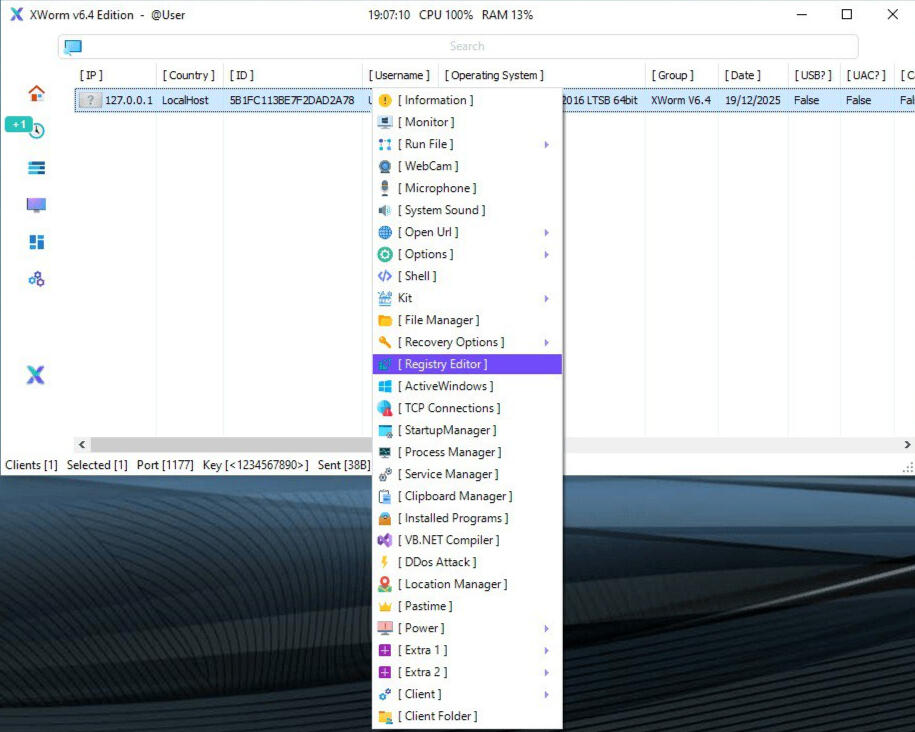Screen dimensions: 915x732
Task: Click the StartupManager icon
Action: coord(385,430)
